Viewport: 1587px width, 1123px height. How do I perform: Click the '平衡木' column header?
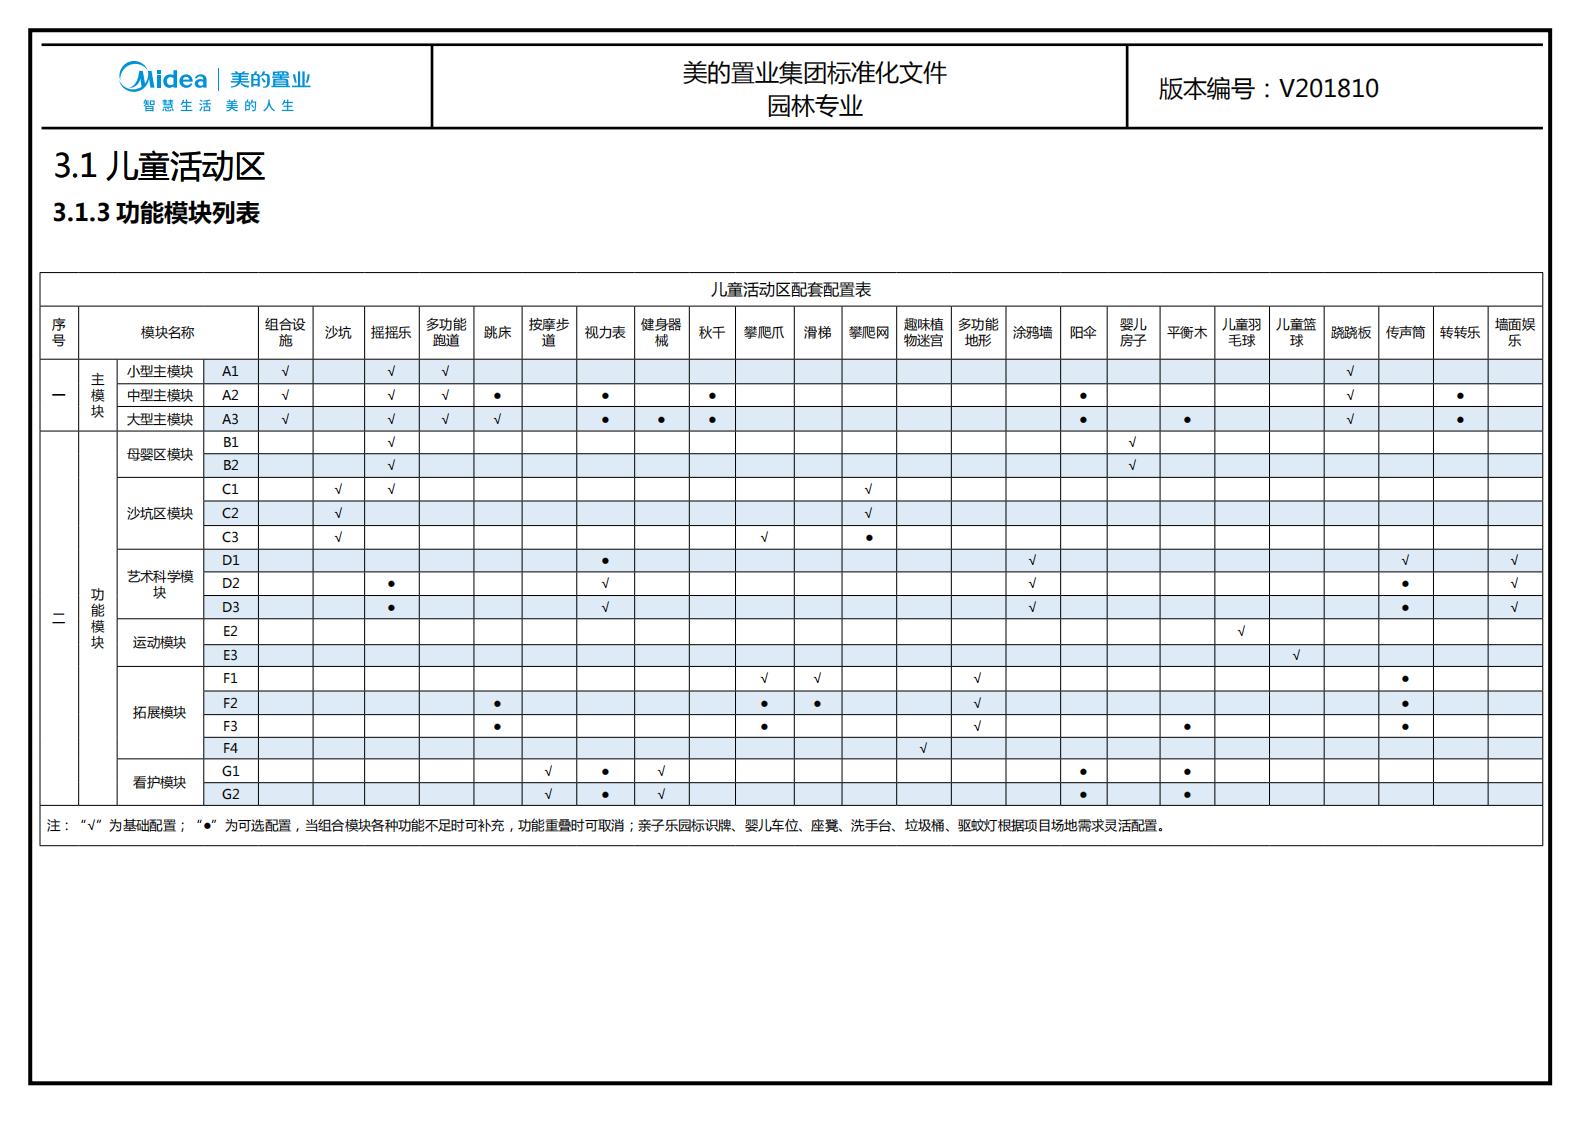point(1187,332)
